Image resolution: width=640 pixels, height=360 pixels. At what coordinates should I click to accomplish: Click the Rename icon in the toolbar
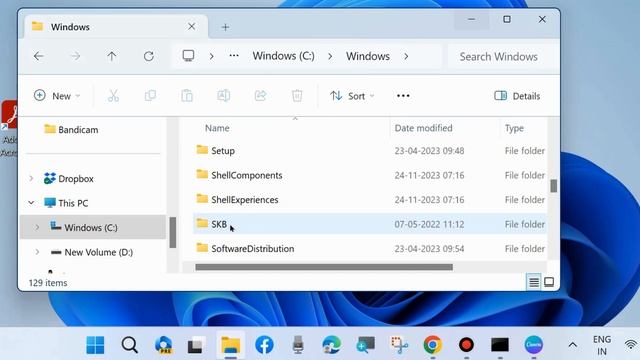[223, 96]
